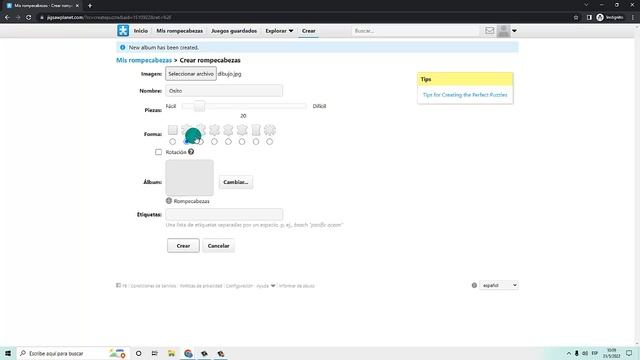Open Cortana circle in the taskbar

click(x=138, y=353)
